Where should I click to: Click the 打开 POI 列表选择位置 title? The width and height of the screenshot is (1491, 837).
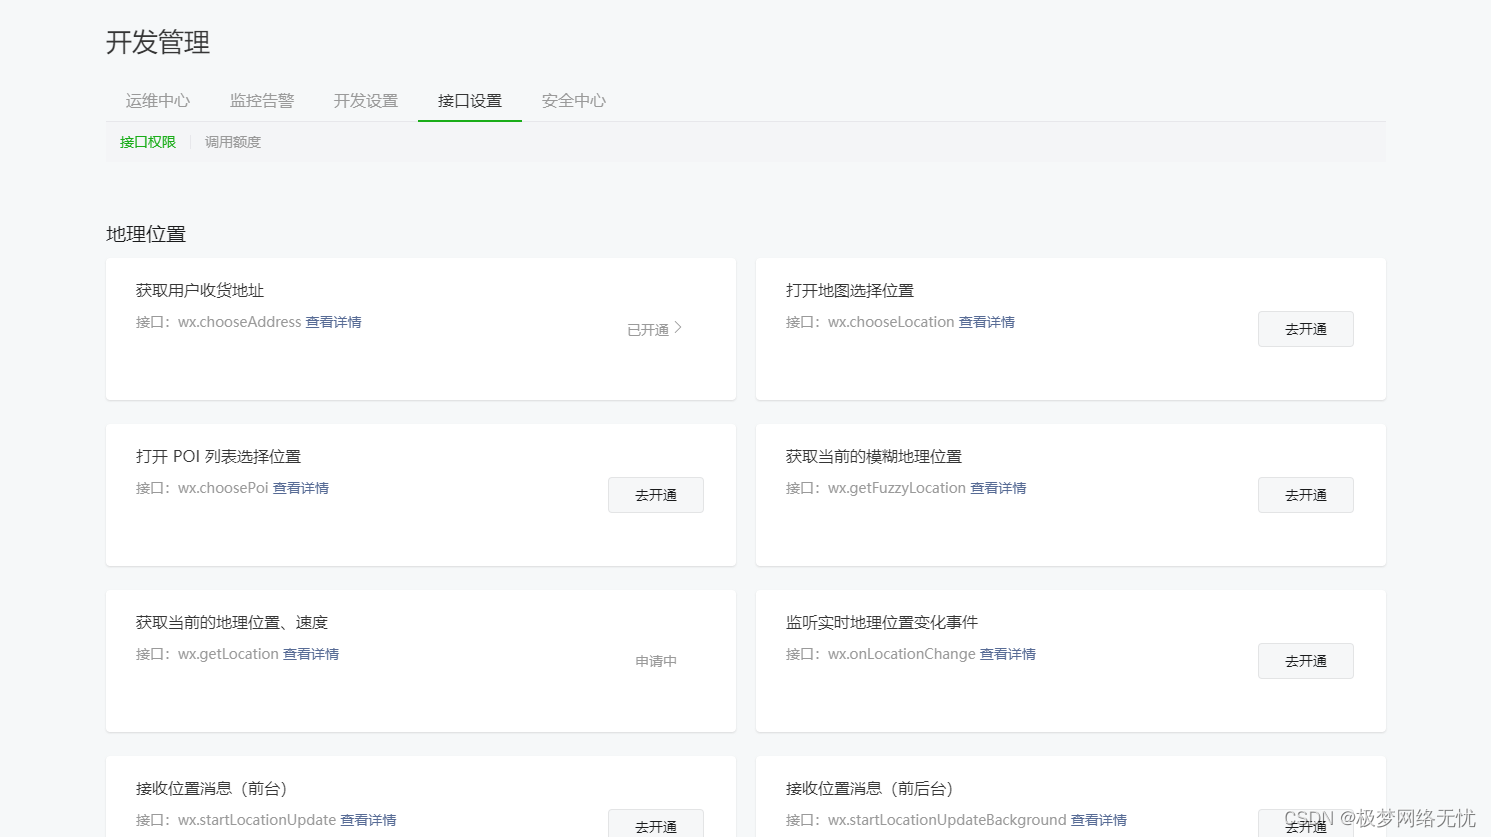click(218, 457)
